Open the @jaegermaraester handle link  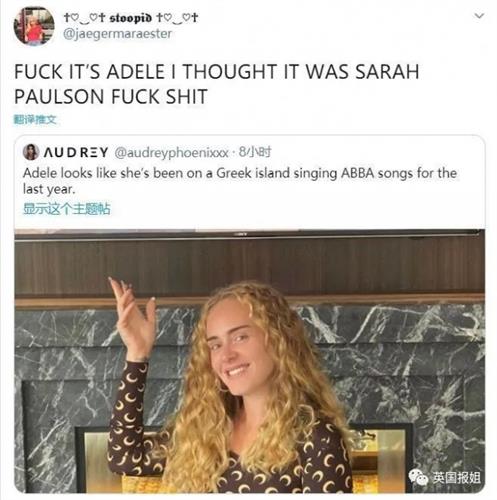[x=117, y=34]
